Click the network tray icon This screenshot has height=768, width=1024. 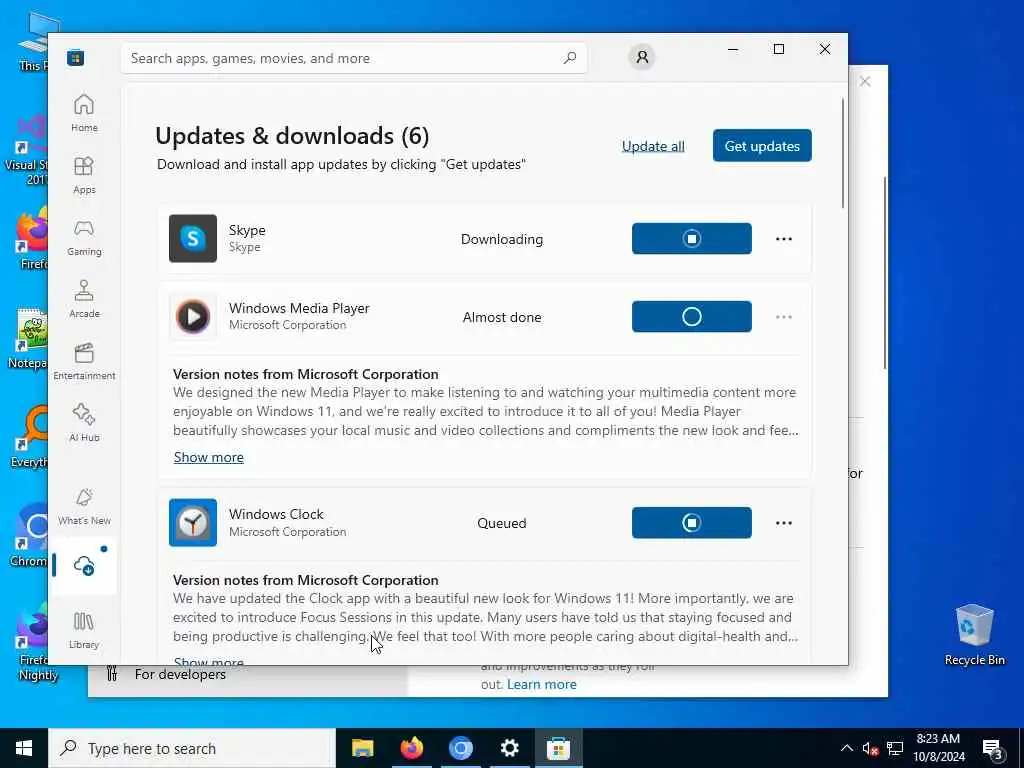point(895,749)
